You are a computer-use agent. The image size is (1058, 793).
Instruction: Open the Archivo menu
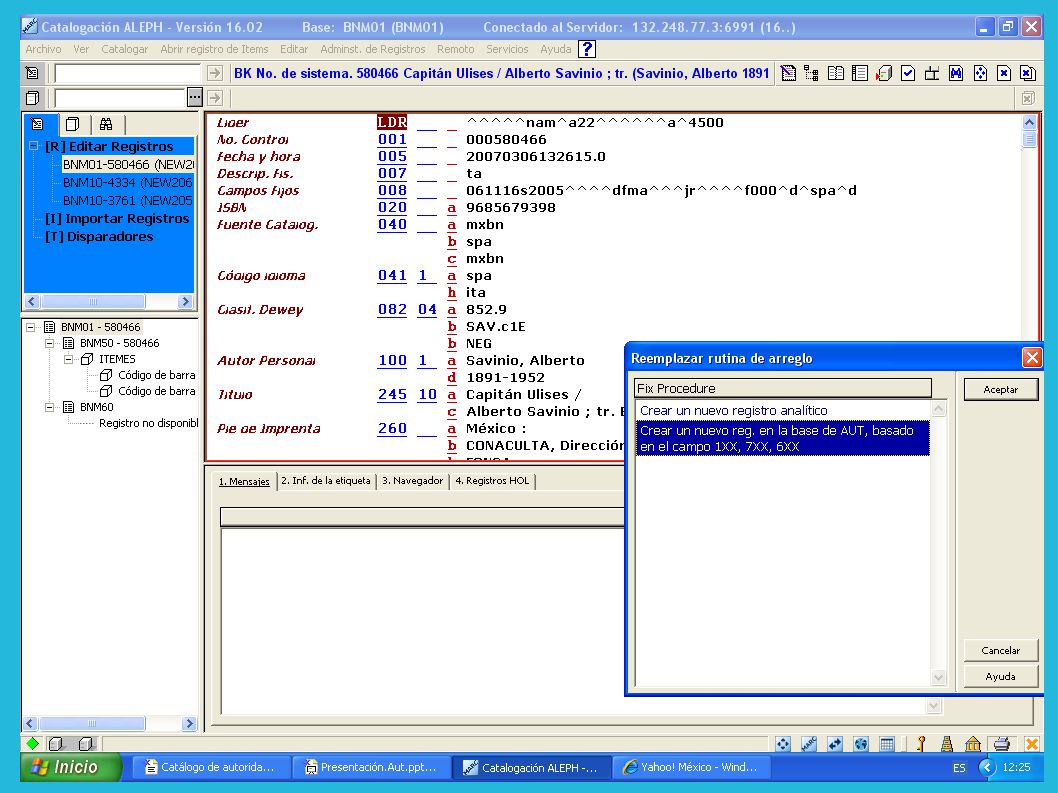[x=43, y=49]
